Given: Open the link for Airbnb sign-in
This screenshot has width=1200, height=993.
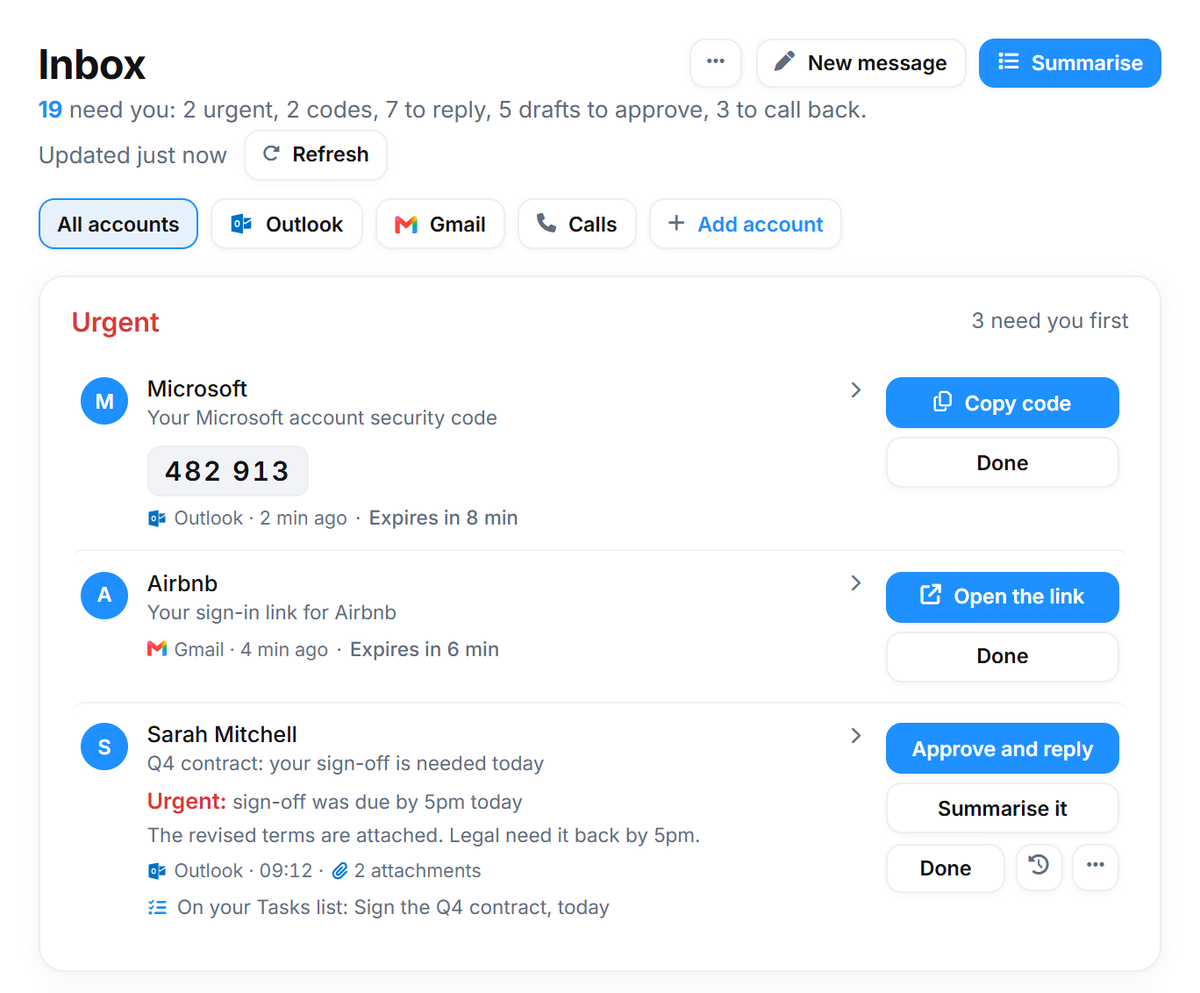Looking at the screenshot, I should coord(1002,597).
